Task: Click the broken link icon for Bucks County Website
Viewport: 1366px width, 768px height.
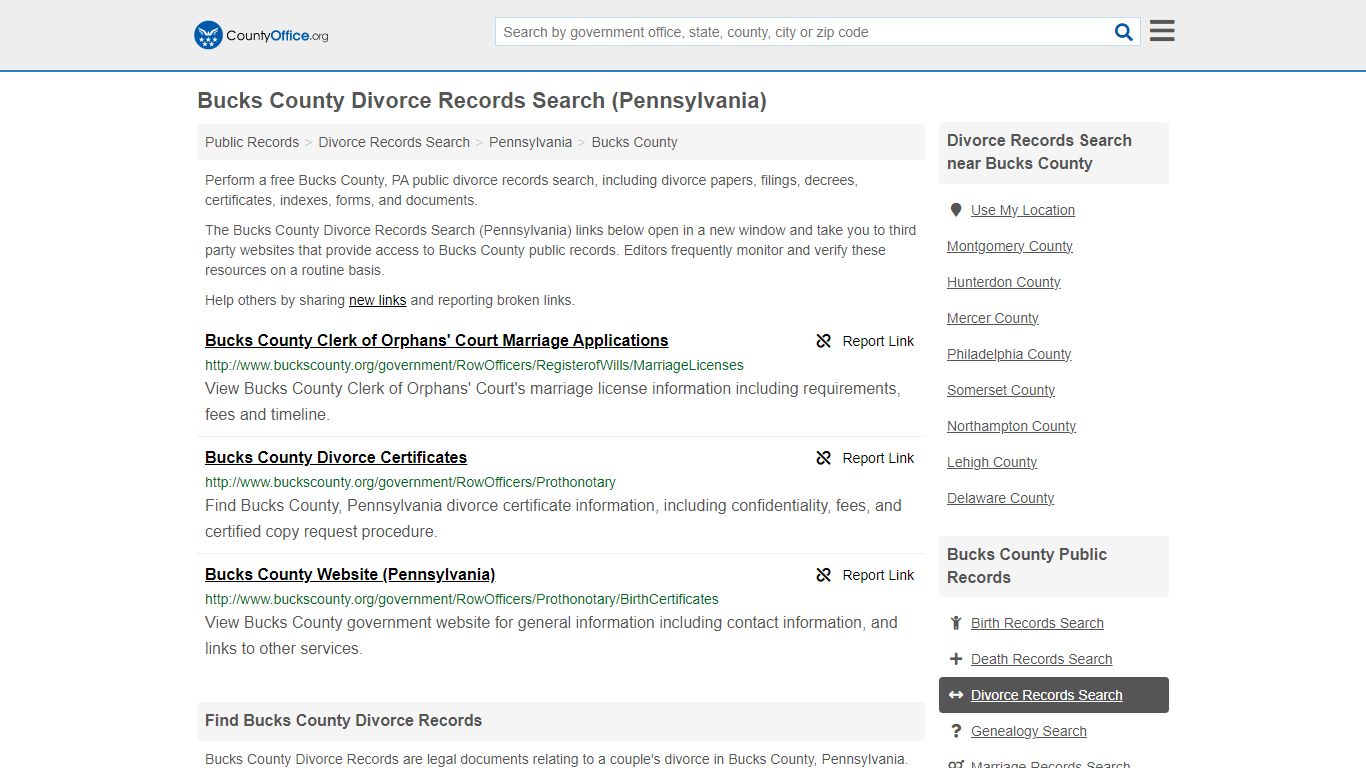Action: pos(824,575)
